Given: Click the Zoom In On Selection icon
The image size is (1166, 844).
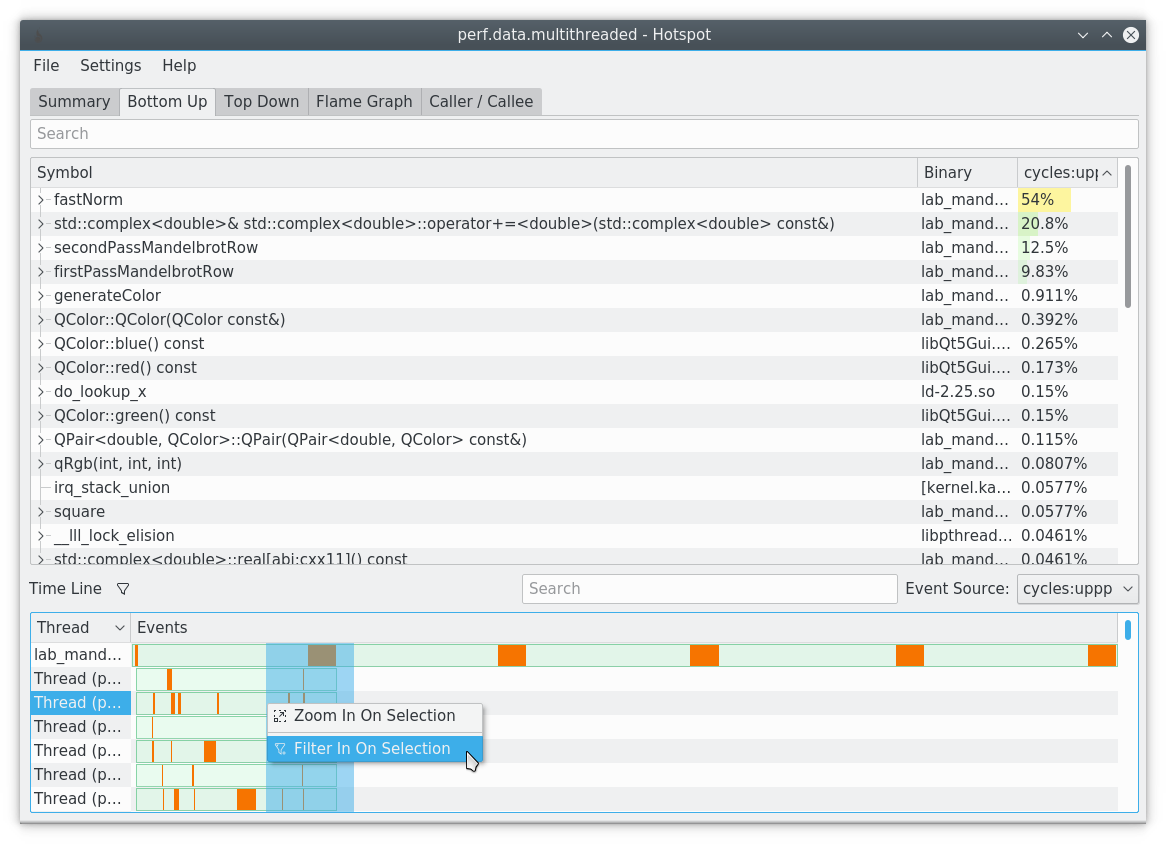Looking at the screenshot, I should (279, 716).
